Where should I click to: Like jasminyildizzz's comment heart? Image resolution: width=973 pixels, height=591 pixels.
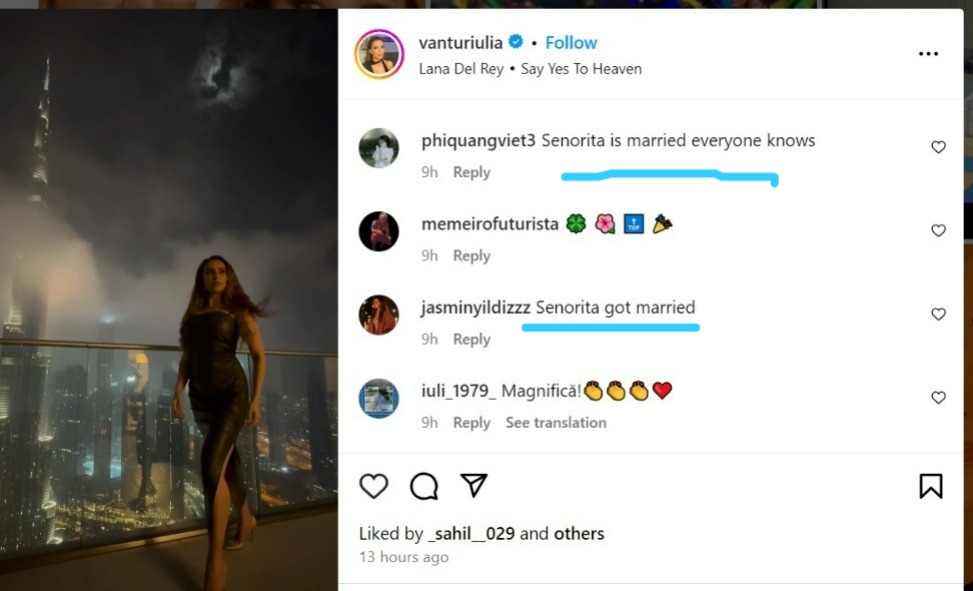click(938, 314)
